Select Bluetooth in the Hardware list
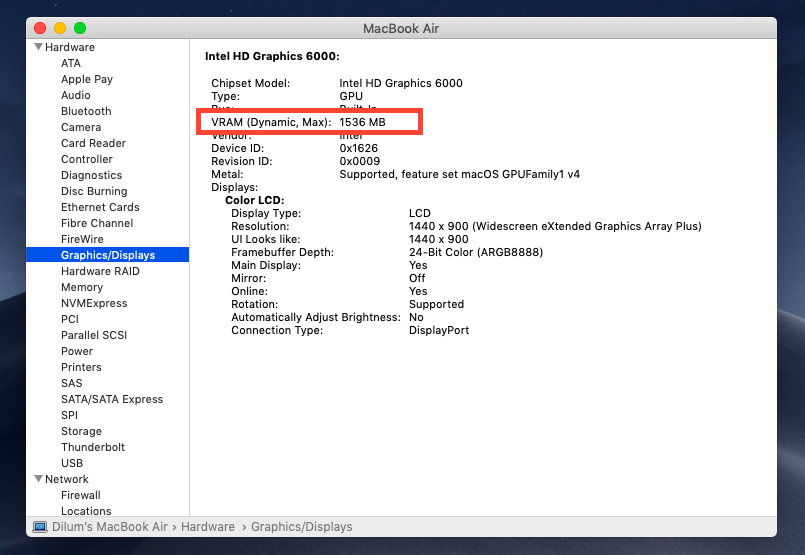Screen dimensions: 805x555 pyautogui.click(x=86, y=111)
